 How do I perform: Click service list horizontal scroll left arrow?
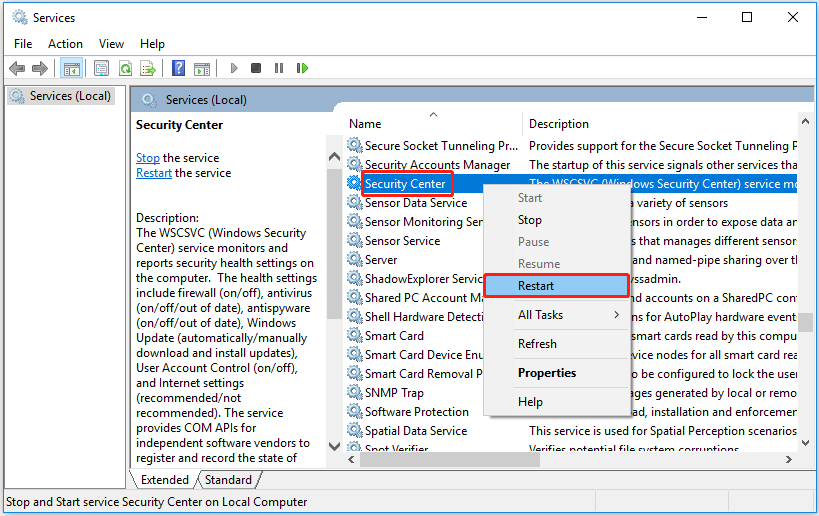point(352,460)
